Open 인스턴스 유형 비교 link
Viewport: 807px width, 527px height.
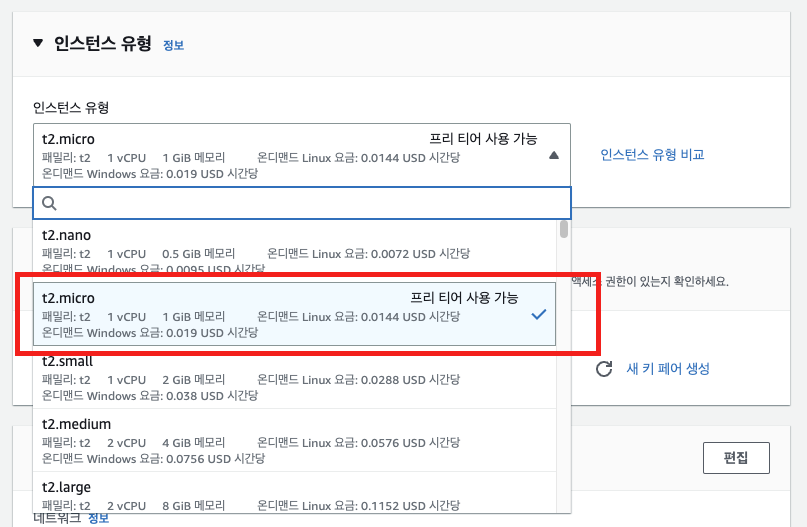pyautogui.click(x=652, y=154)
